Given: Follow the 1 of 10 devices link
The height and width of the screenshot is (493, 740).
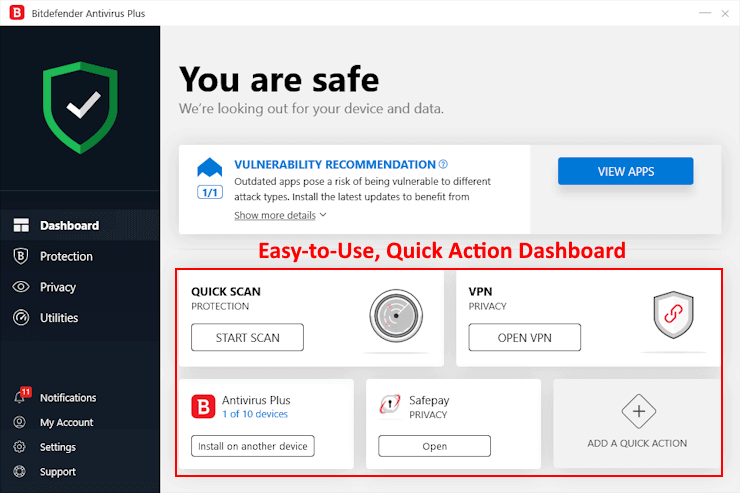Looking at the screenshot, I should (x=255, y=414).
